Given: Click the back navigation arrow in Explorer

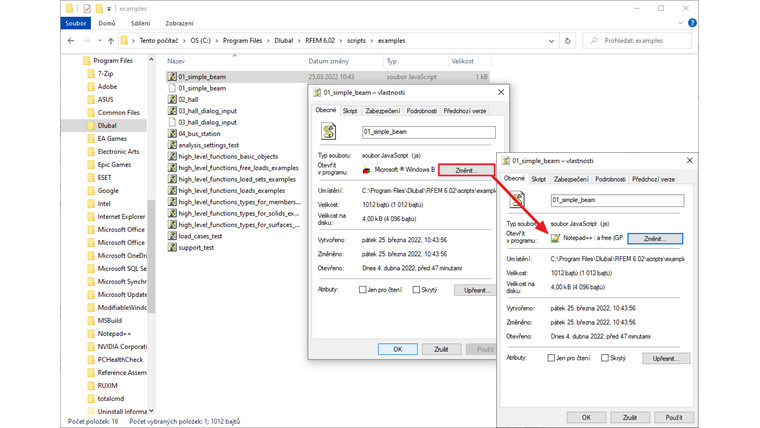Looking at the screenshot, I should click(x=71, y=41).
